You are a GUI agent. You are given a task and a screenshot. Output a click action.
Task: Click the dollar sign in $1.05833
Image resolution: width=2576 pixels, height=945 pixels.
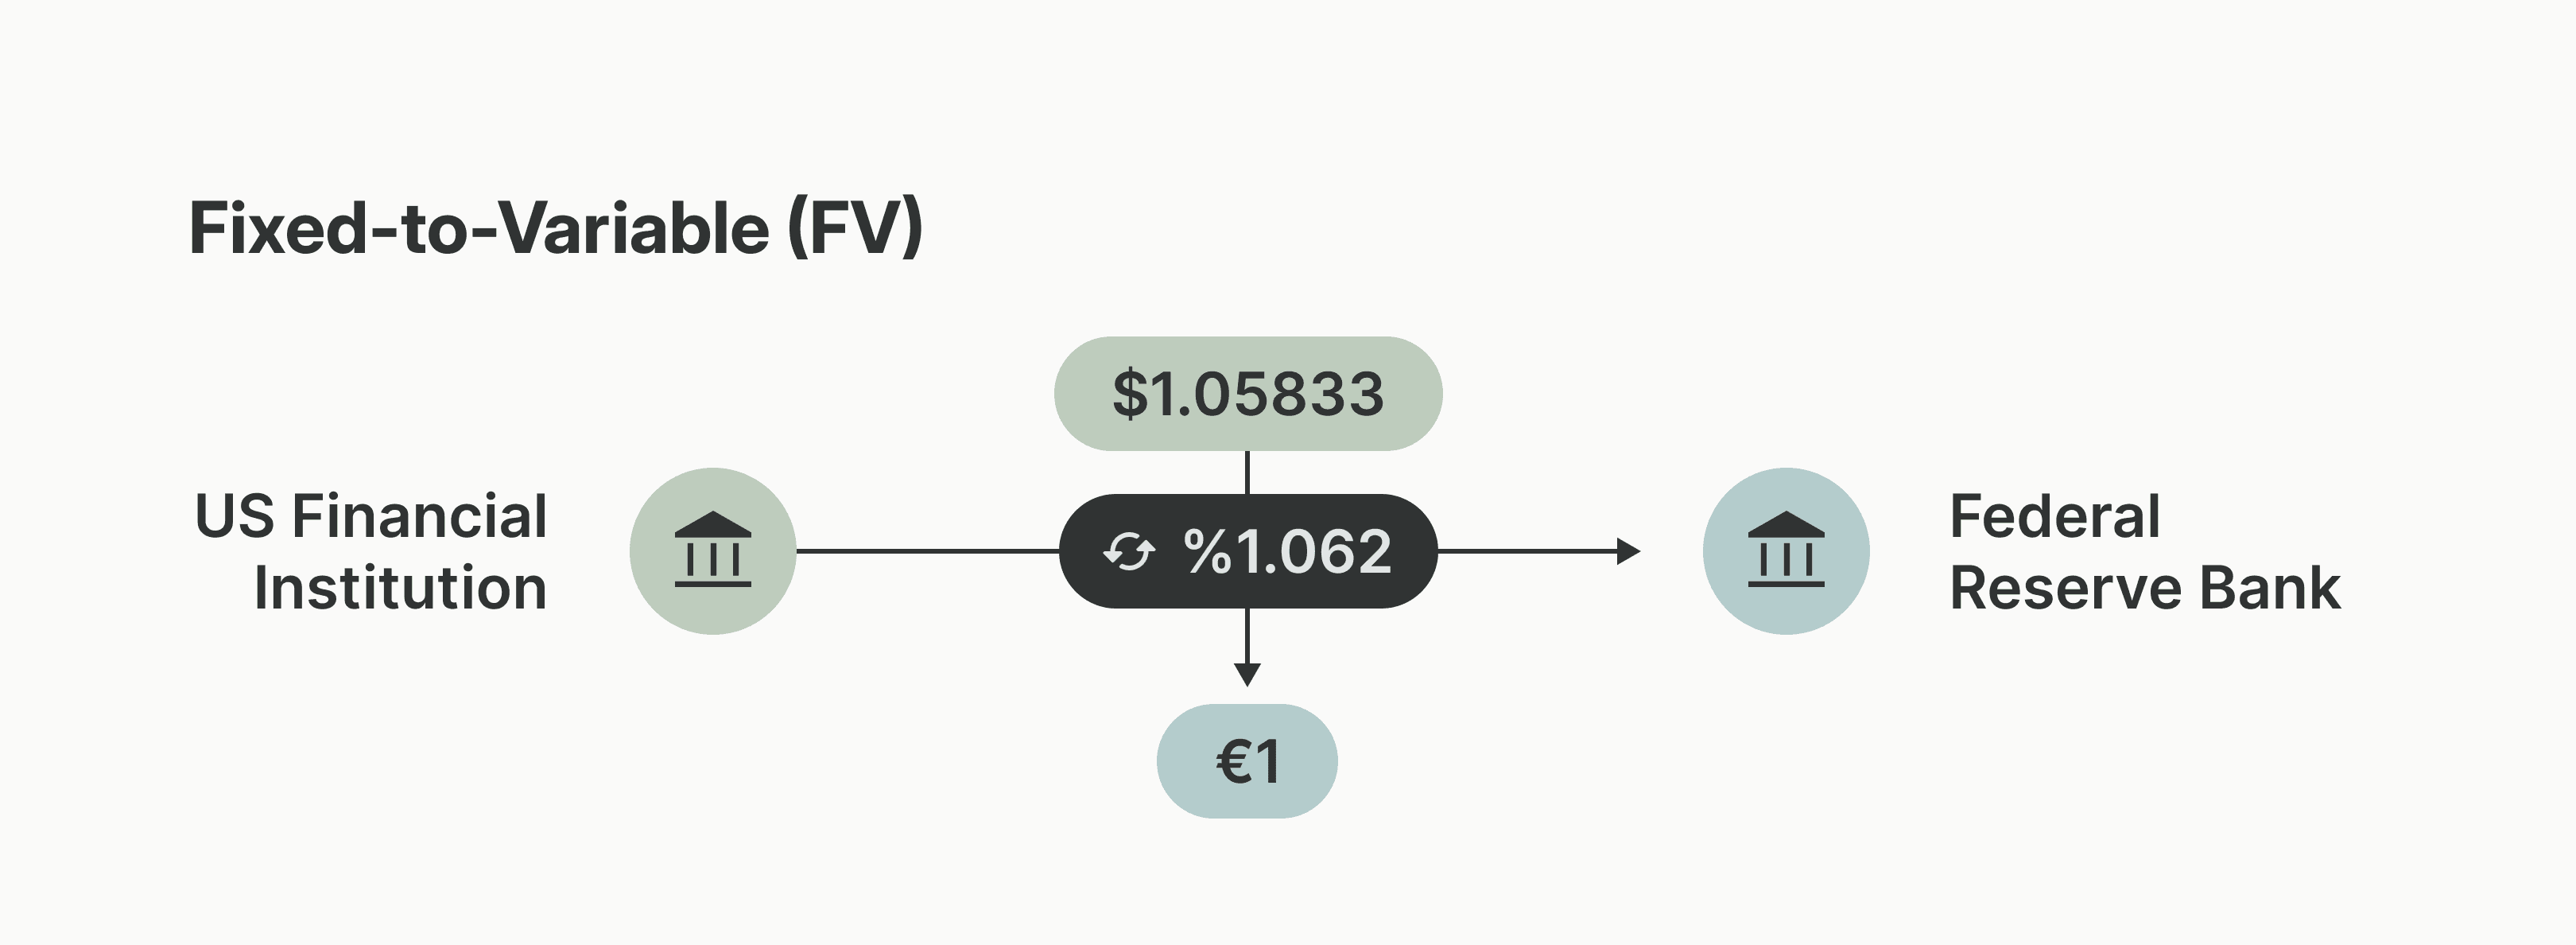point(1129,394)
